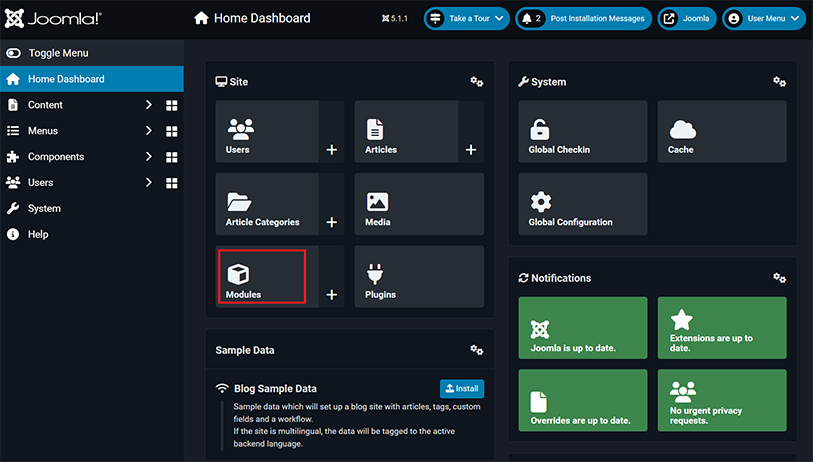Screen dimensions: 813x462
Task: Open Sample Data panel settings gears
Action: click(476, 351)
